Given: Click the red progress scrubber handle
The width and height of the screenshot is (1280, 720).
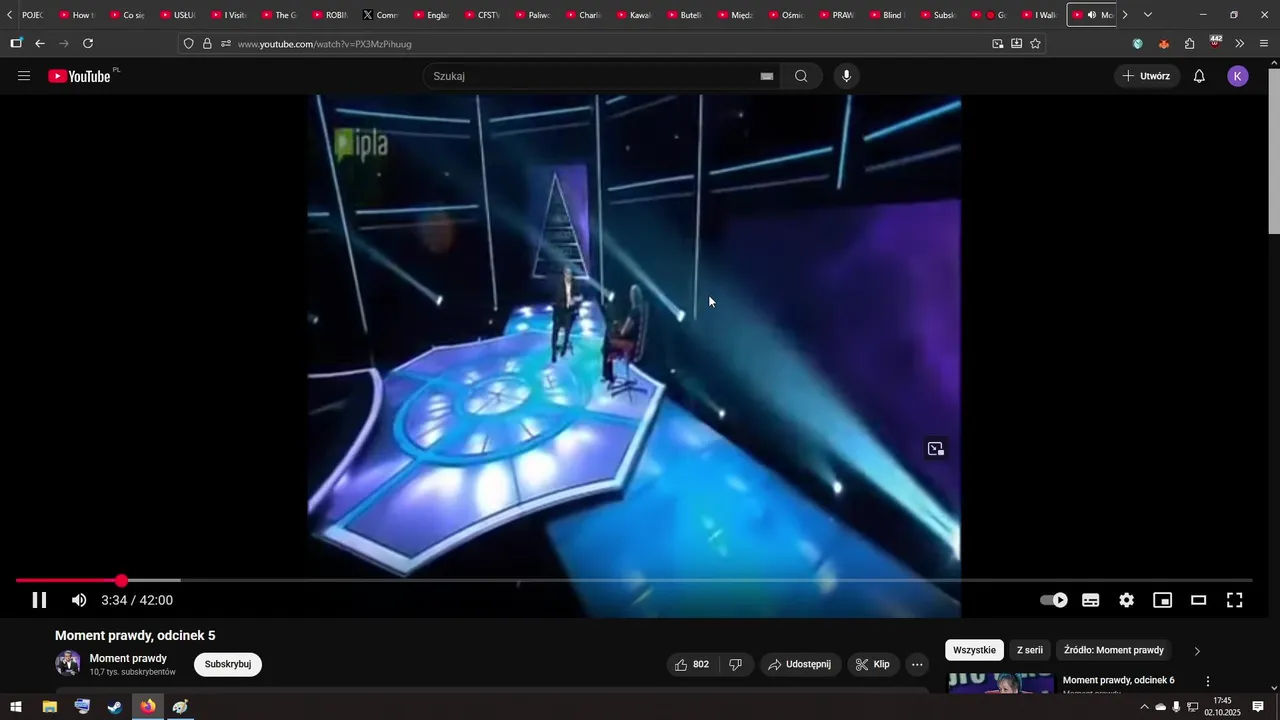Looking at the screenshot, I should (x=121, y=581).
